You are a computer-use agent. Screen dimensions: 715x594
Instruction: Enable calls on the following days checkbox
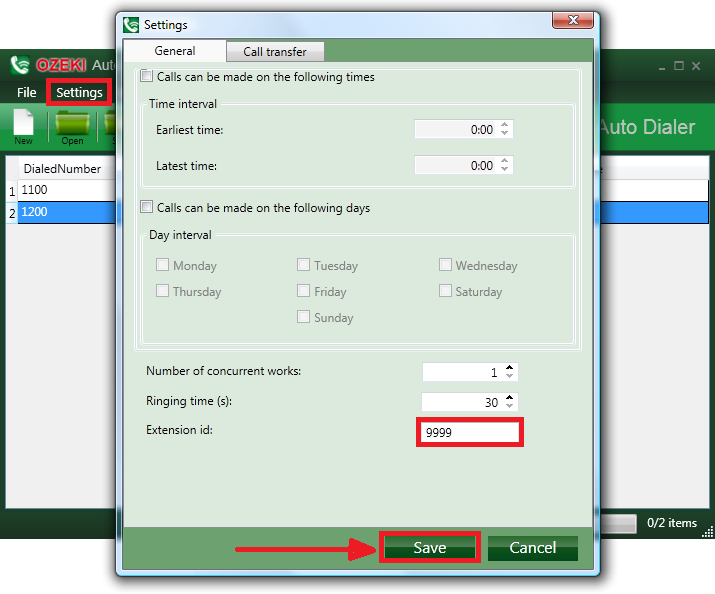[146, 207]
